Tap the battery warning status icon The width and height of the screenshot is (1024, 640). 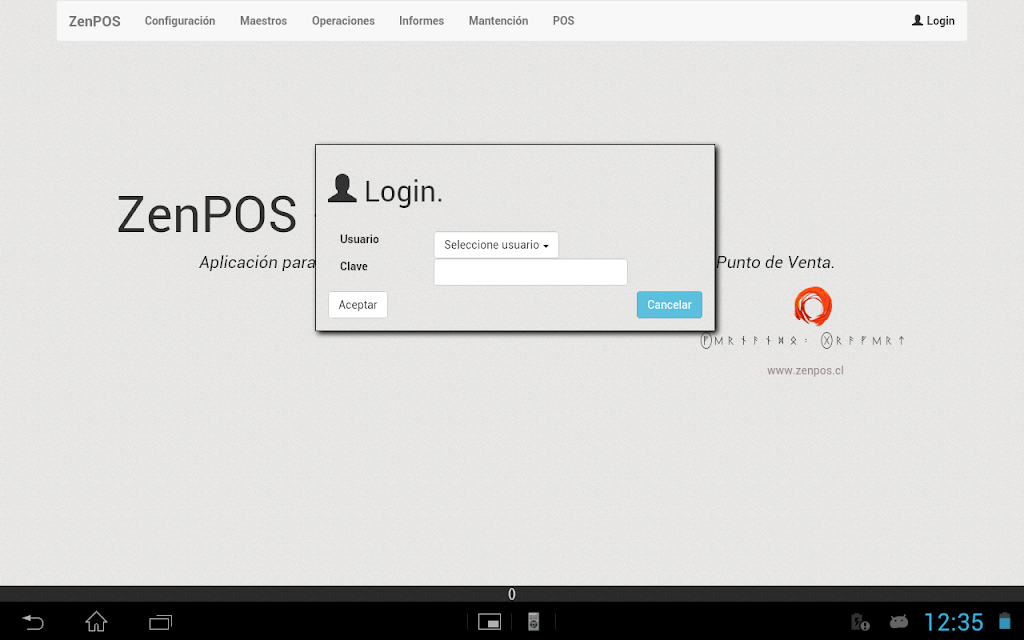(860, 622)
